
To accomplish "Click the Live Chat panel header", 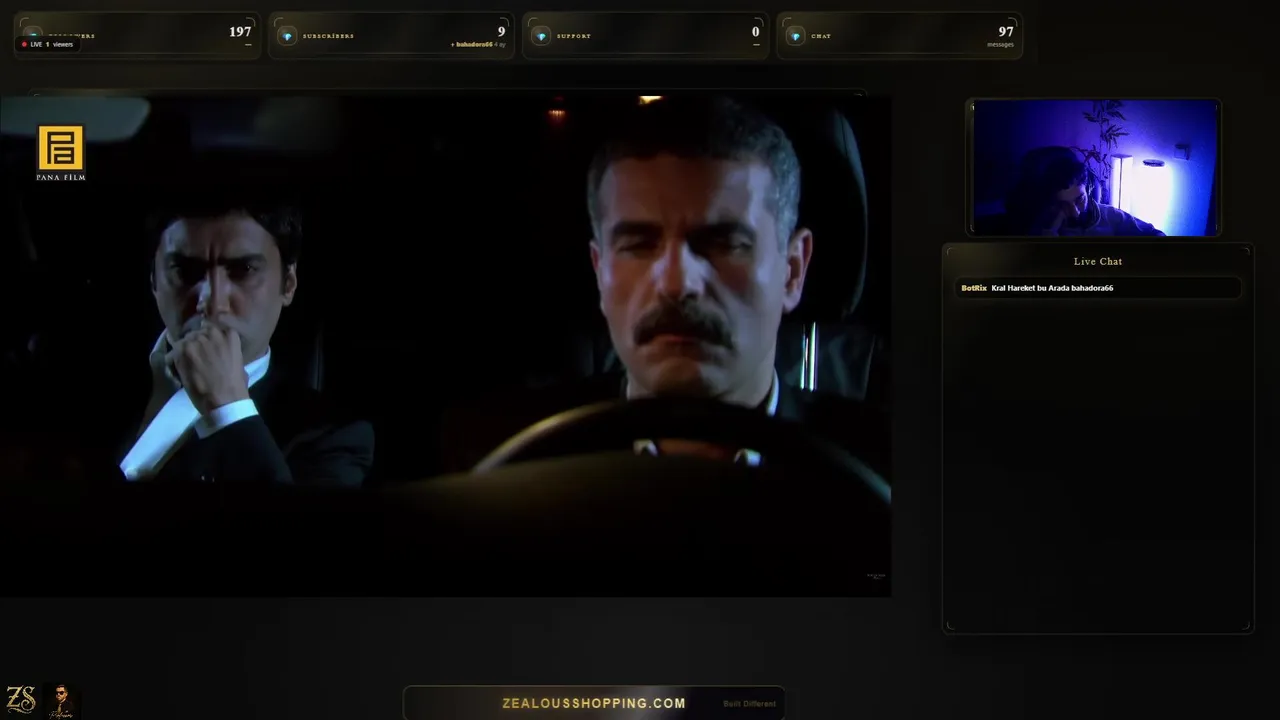I will pos(1098,261).
